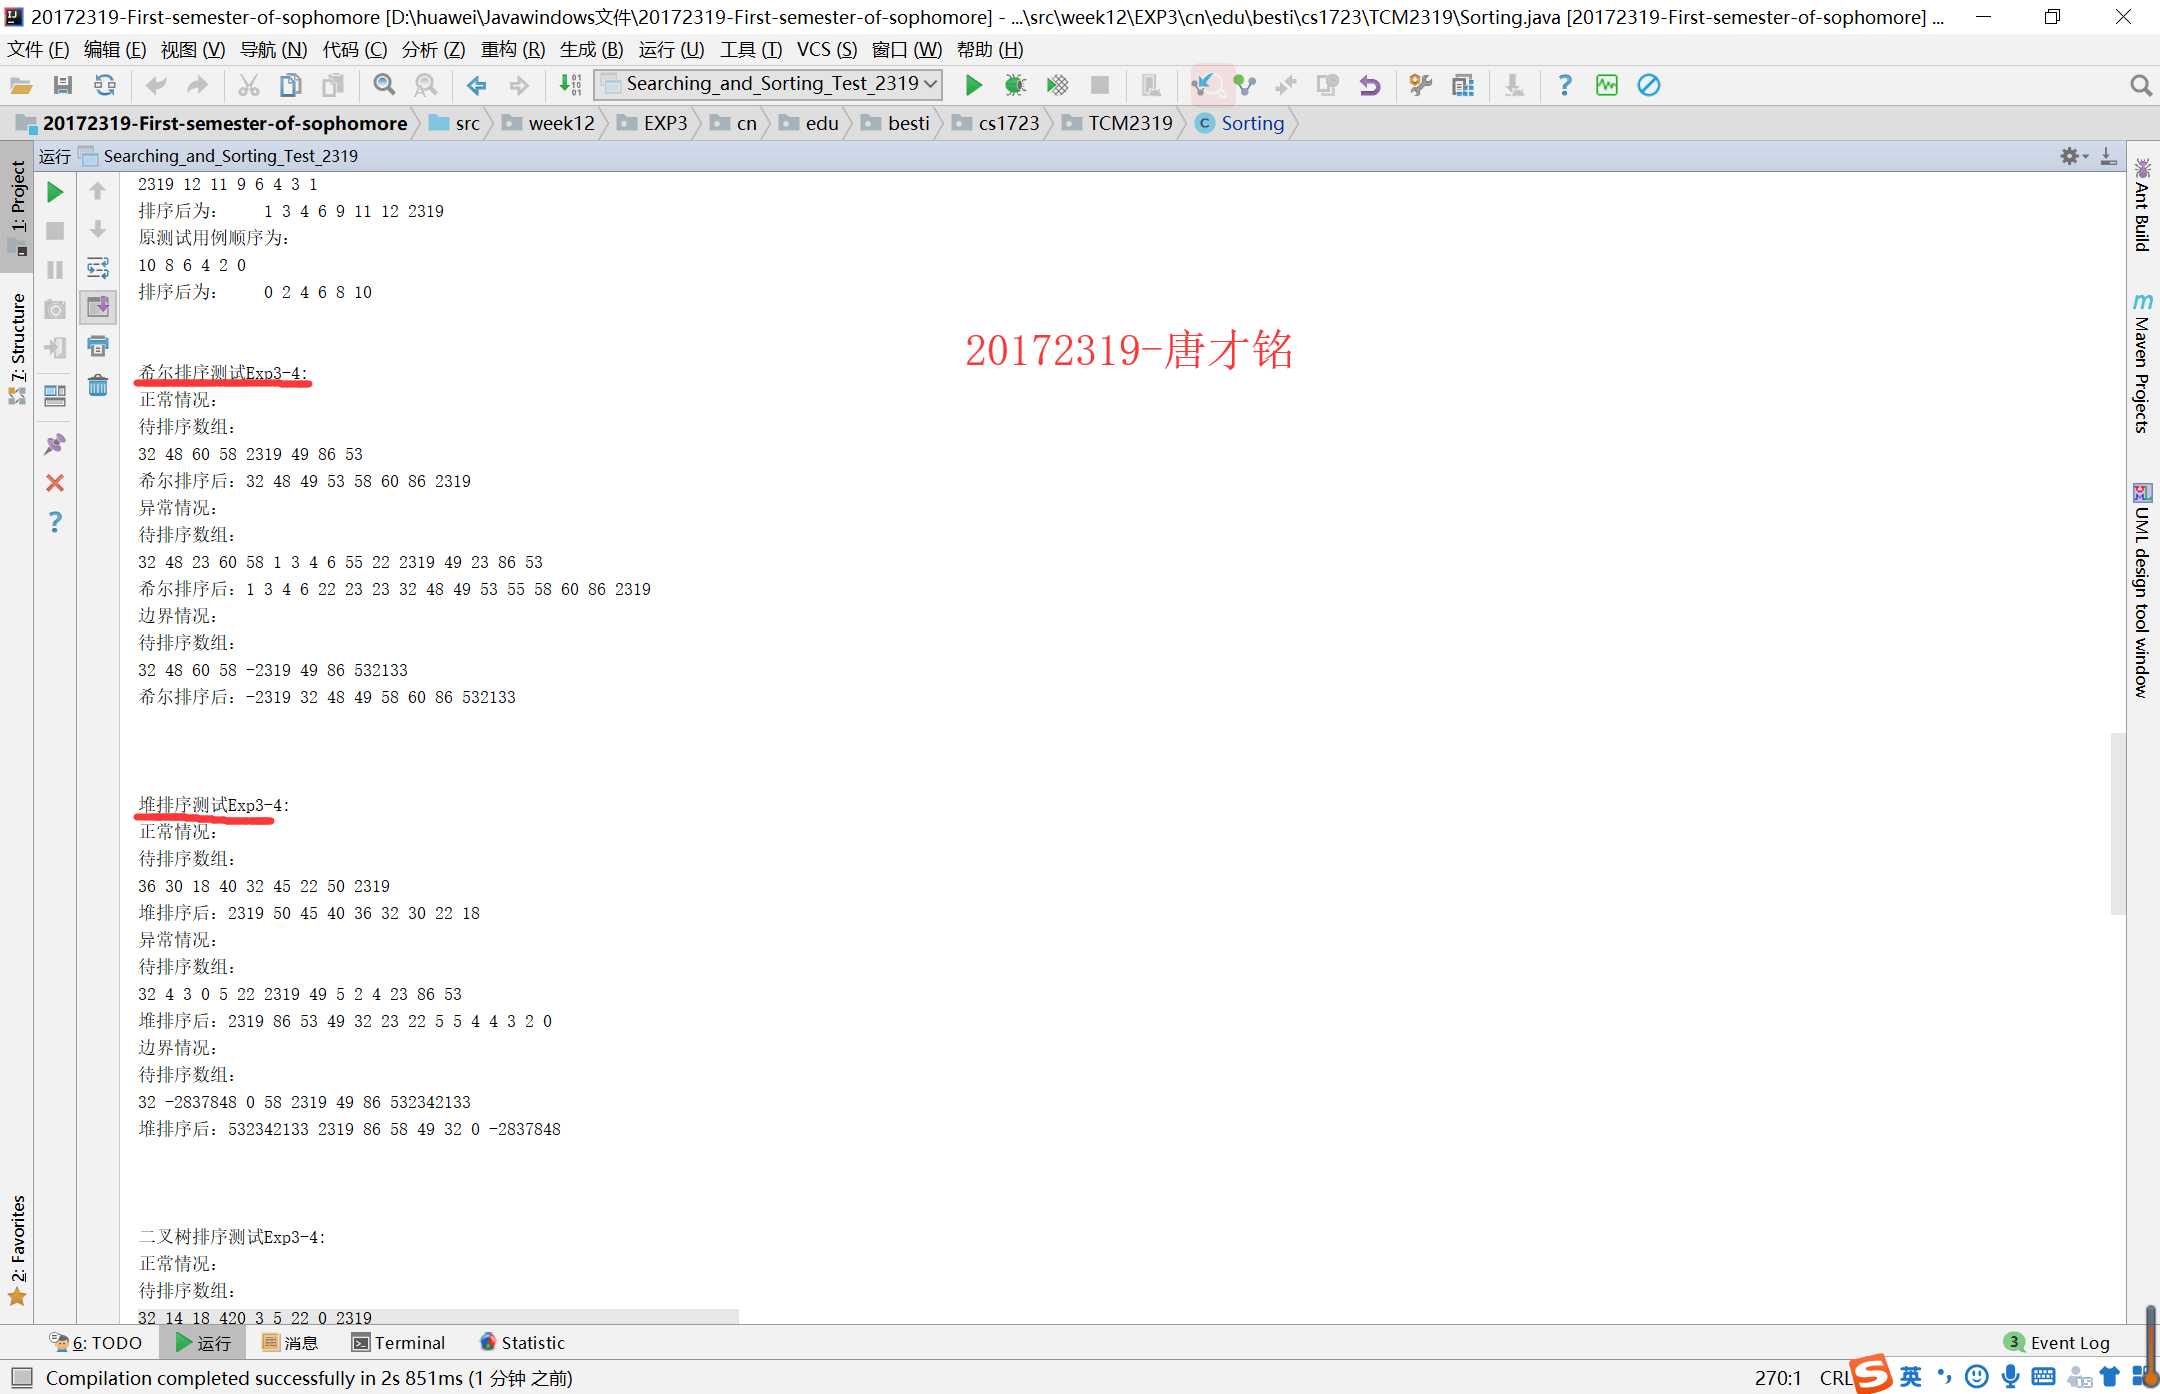Open the 文件 (F) menu
2160x1394 pixels.
coord(38,49)
